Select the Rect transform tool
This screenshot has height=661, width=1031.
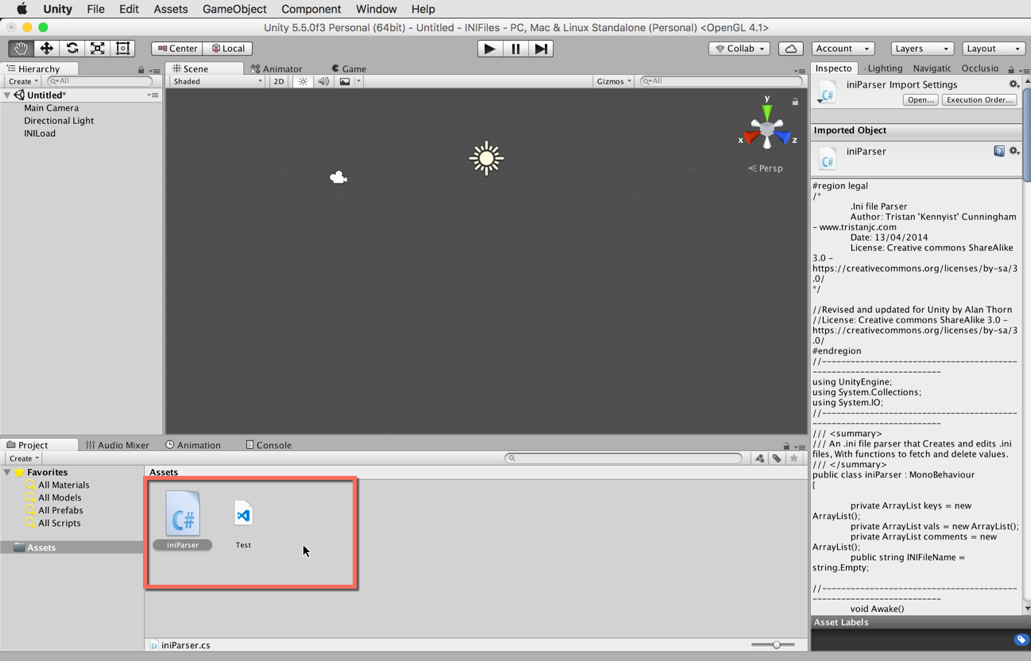(123, 49)
